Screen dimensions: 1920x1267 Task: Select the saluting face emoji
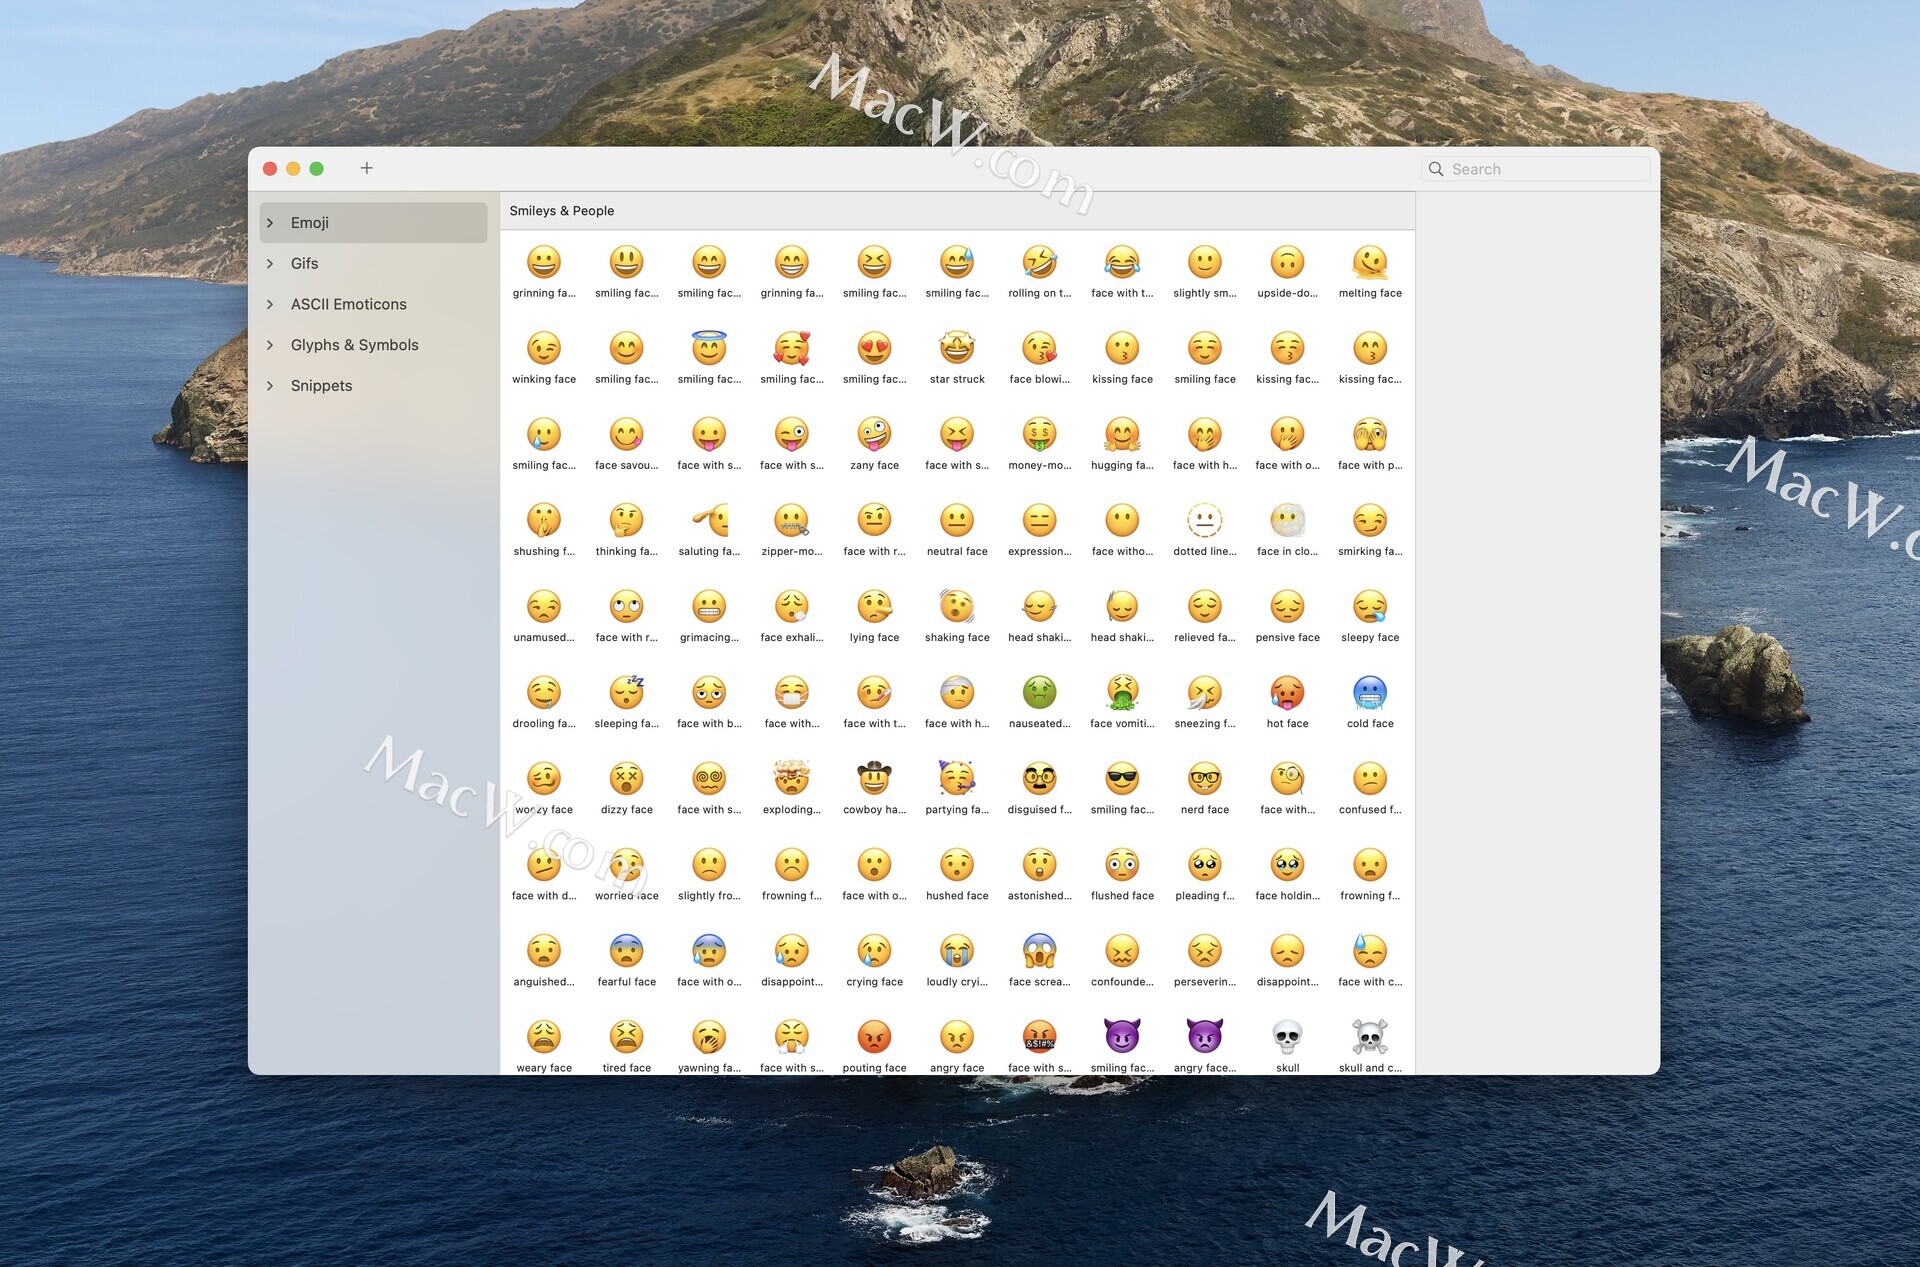[x=709, y=521]
